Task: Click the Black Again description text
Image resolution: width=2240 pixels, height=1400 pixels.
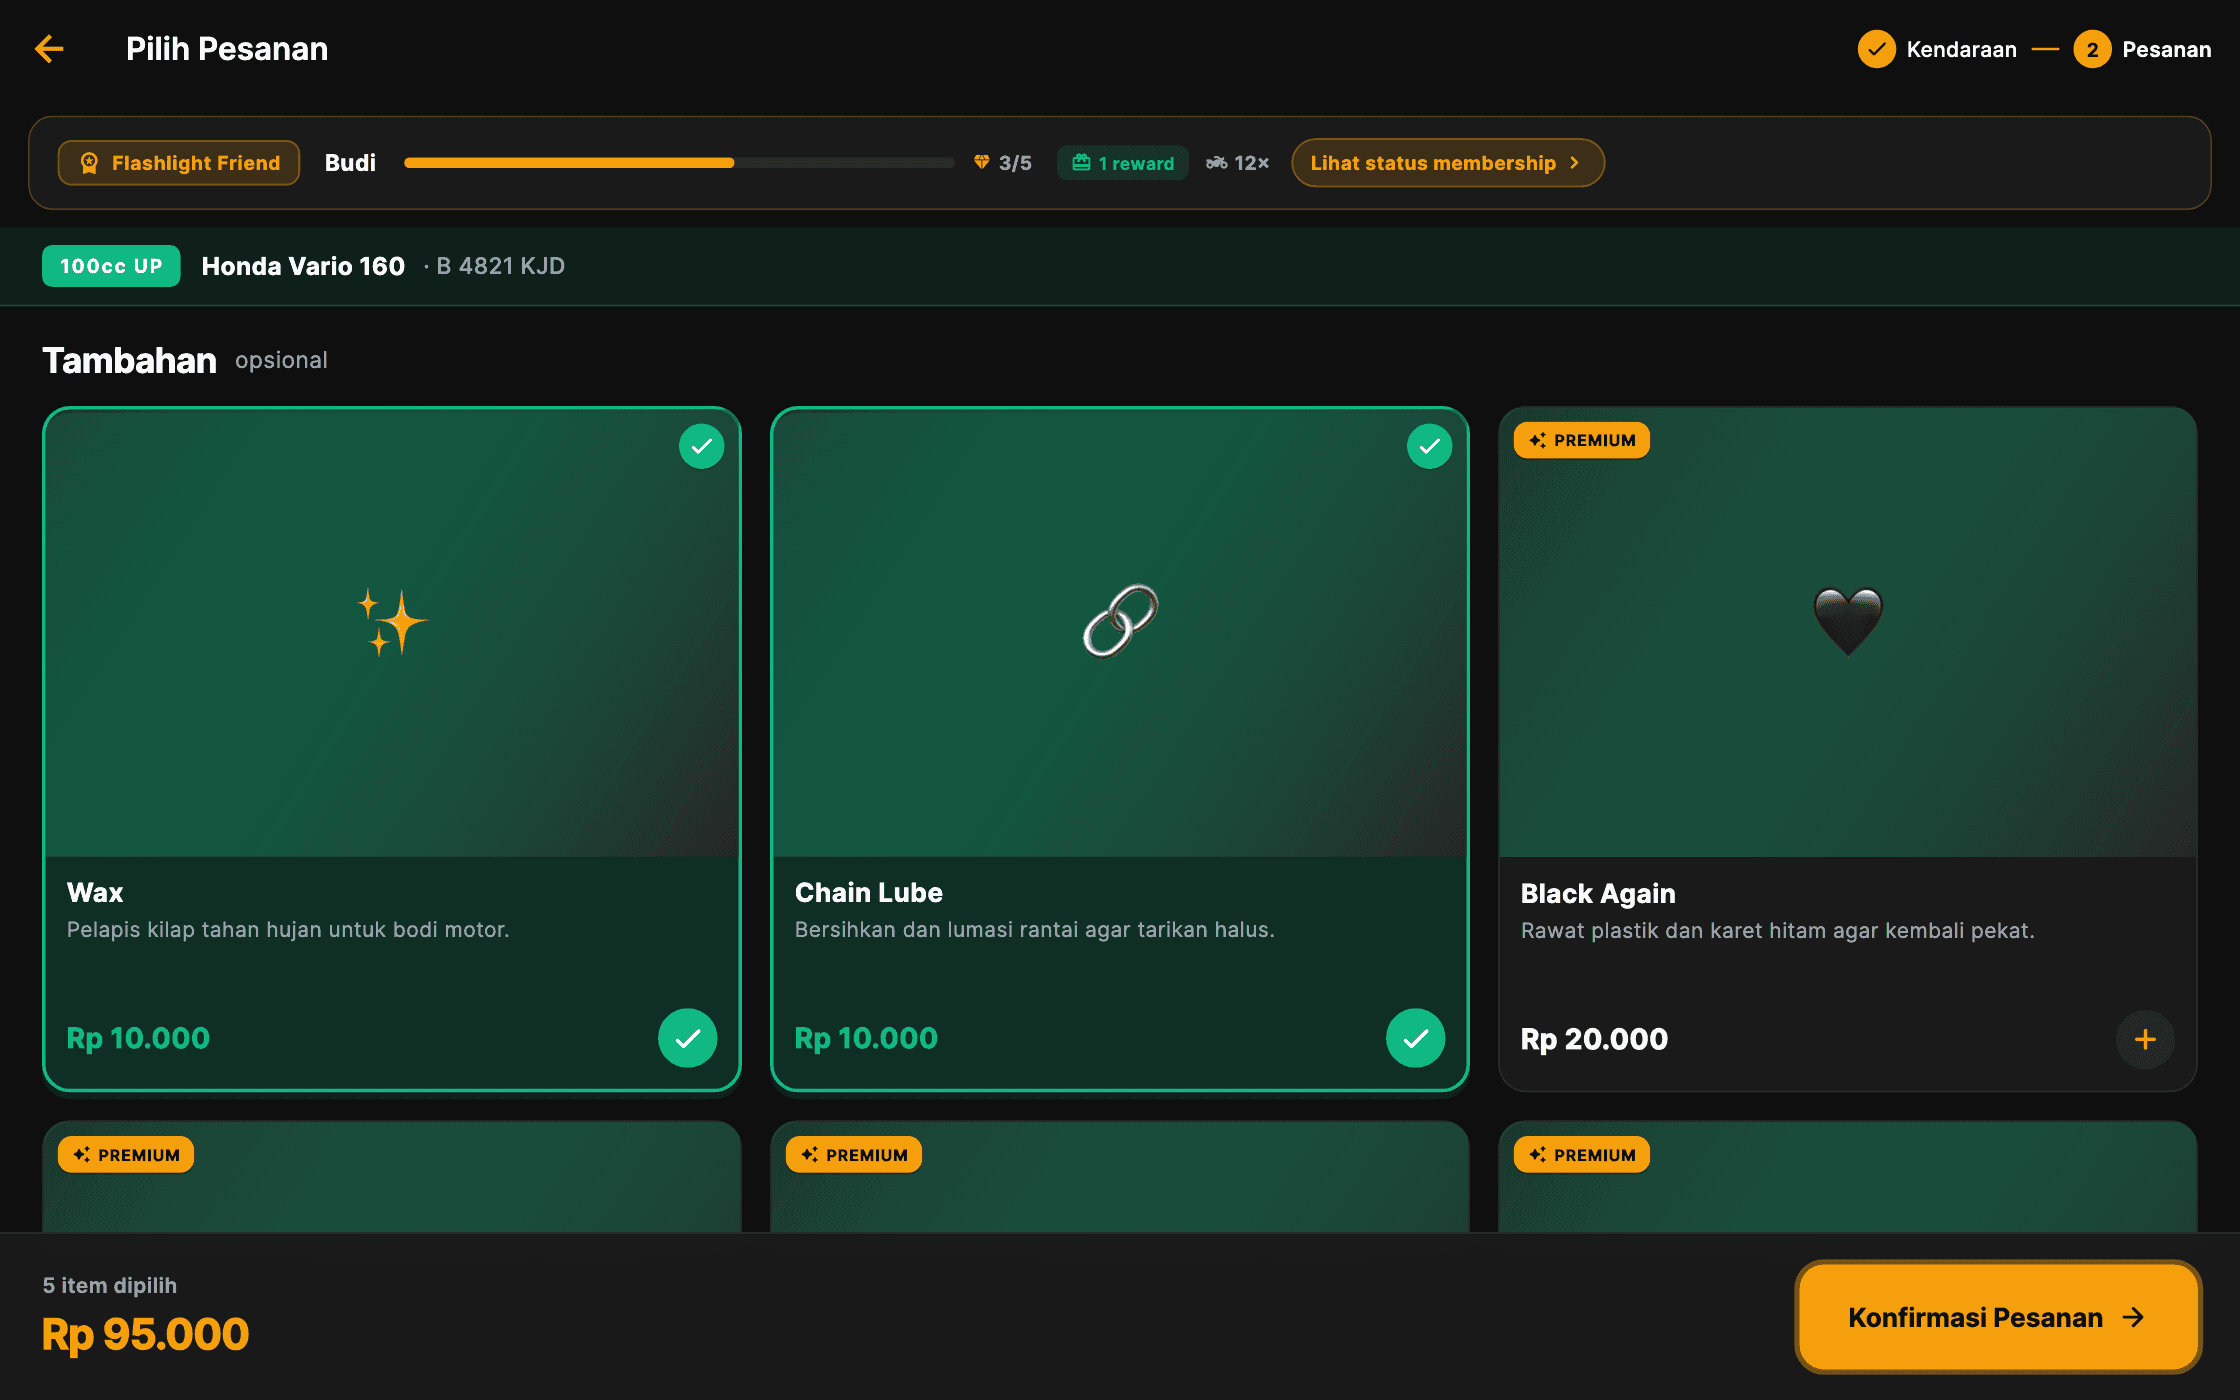Action: 1777,930
